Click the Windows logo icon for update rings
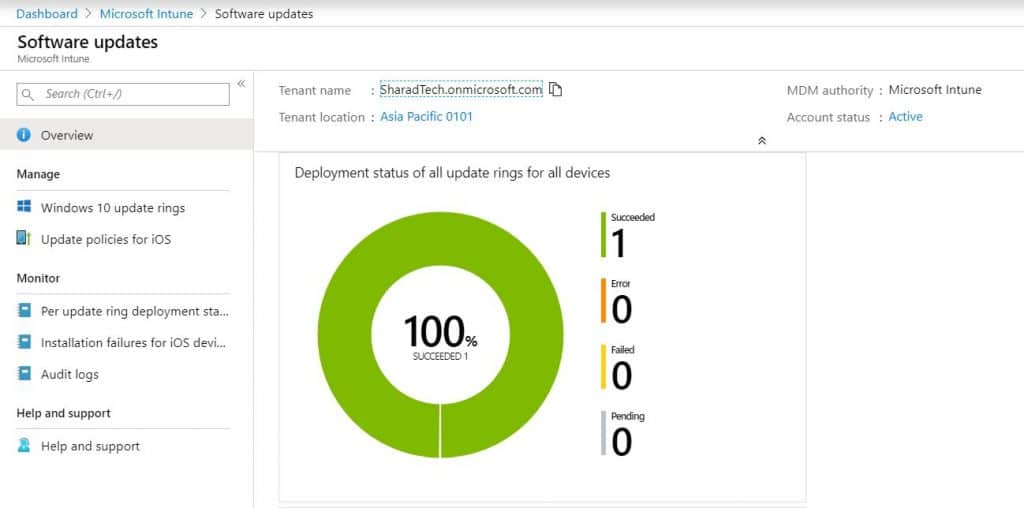 (x=24, y=206)
